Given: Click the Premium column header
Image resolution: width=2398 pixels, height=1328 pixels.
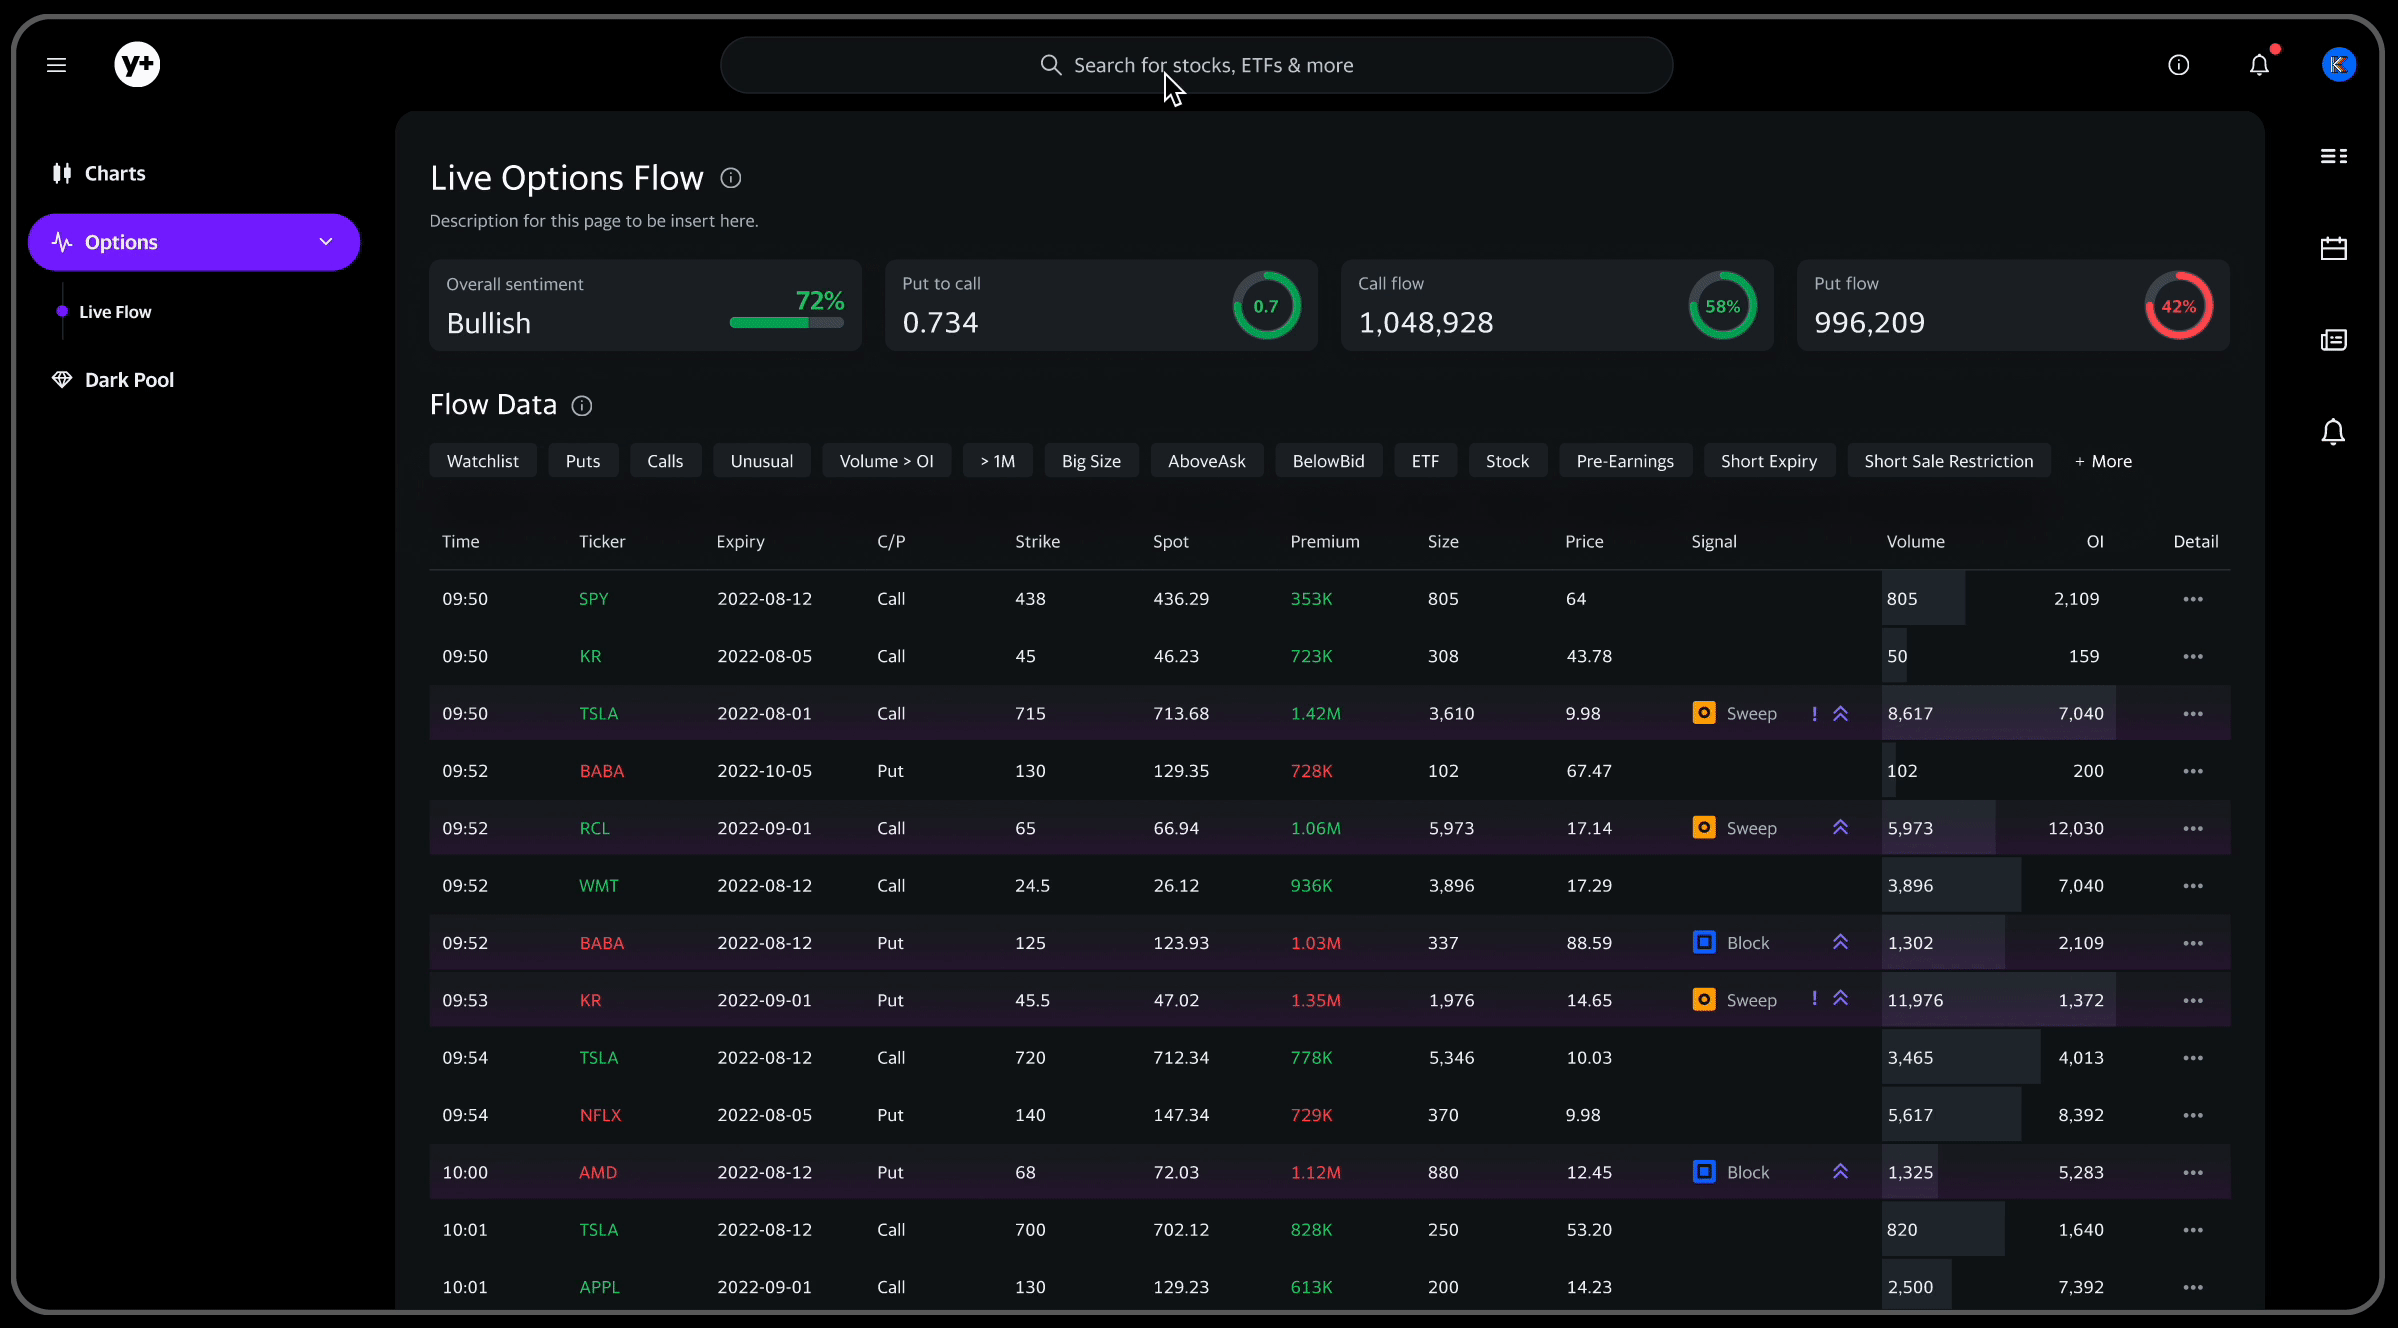Looking at the screenshot, I should (x=1325, y=541).
